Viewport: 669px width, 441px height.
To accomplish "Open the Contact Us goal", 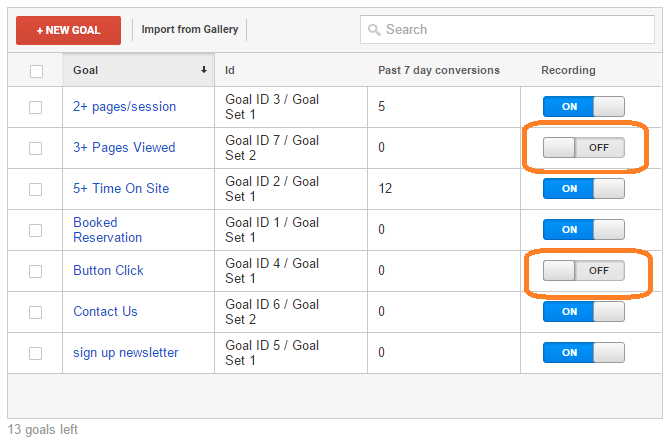I will (x=105, y=311).
